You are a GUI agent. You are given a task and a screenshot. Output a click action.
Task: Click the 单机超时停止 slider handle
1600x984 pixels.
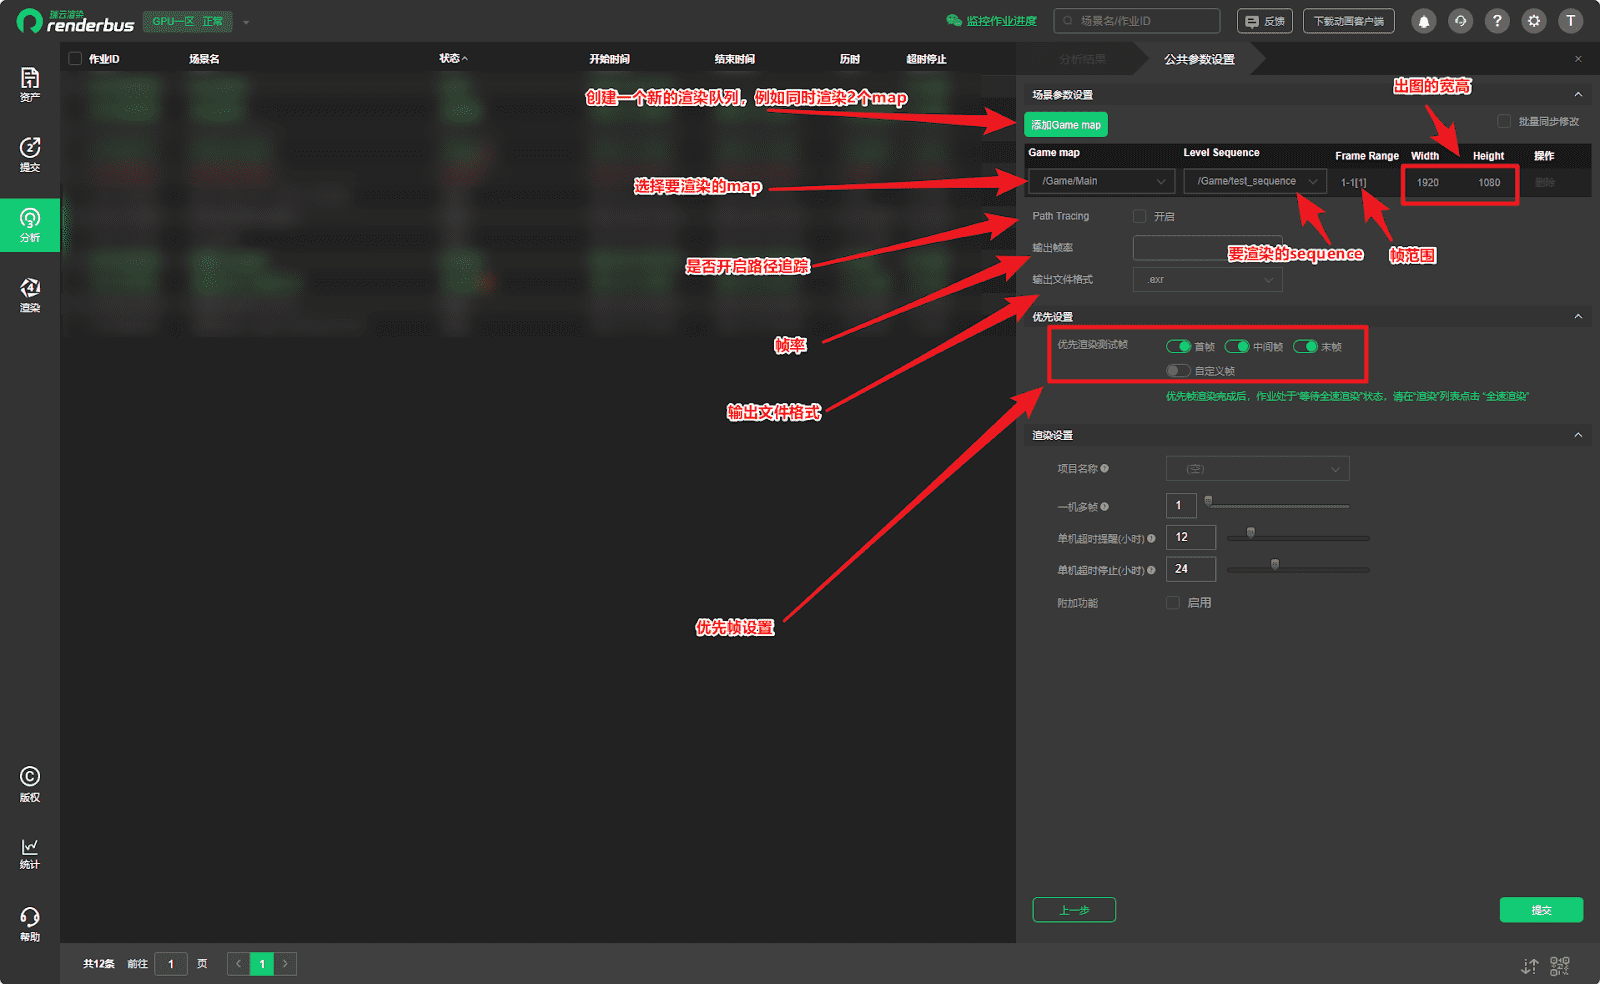pyautogui.click(x=1274, y=565)
